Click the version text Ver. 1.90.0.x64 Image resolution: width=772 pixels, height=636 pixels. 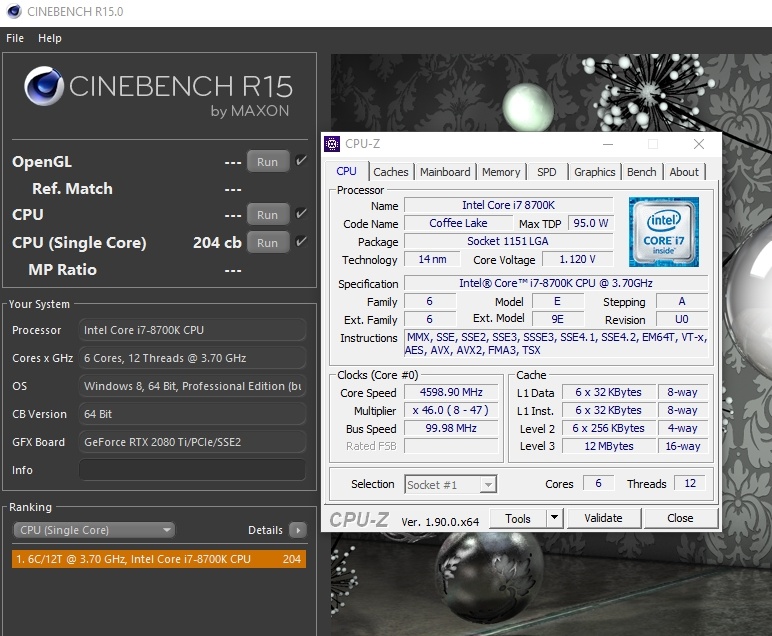[x=440, y=522]
